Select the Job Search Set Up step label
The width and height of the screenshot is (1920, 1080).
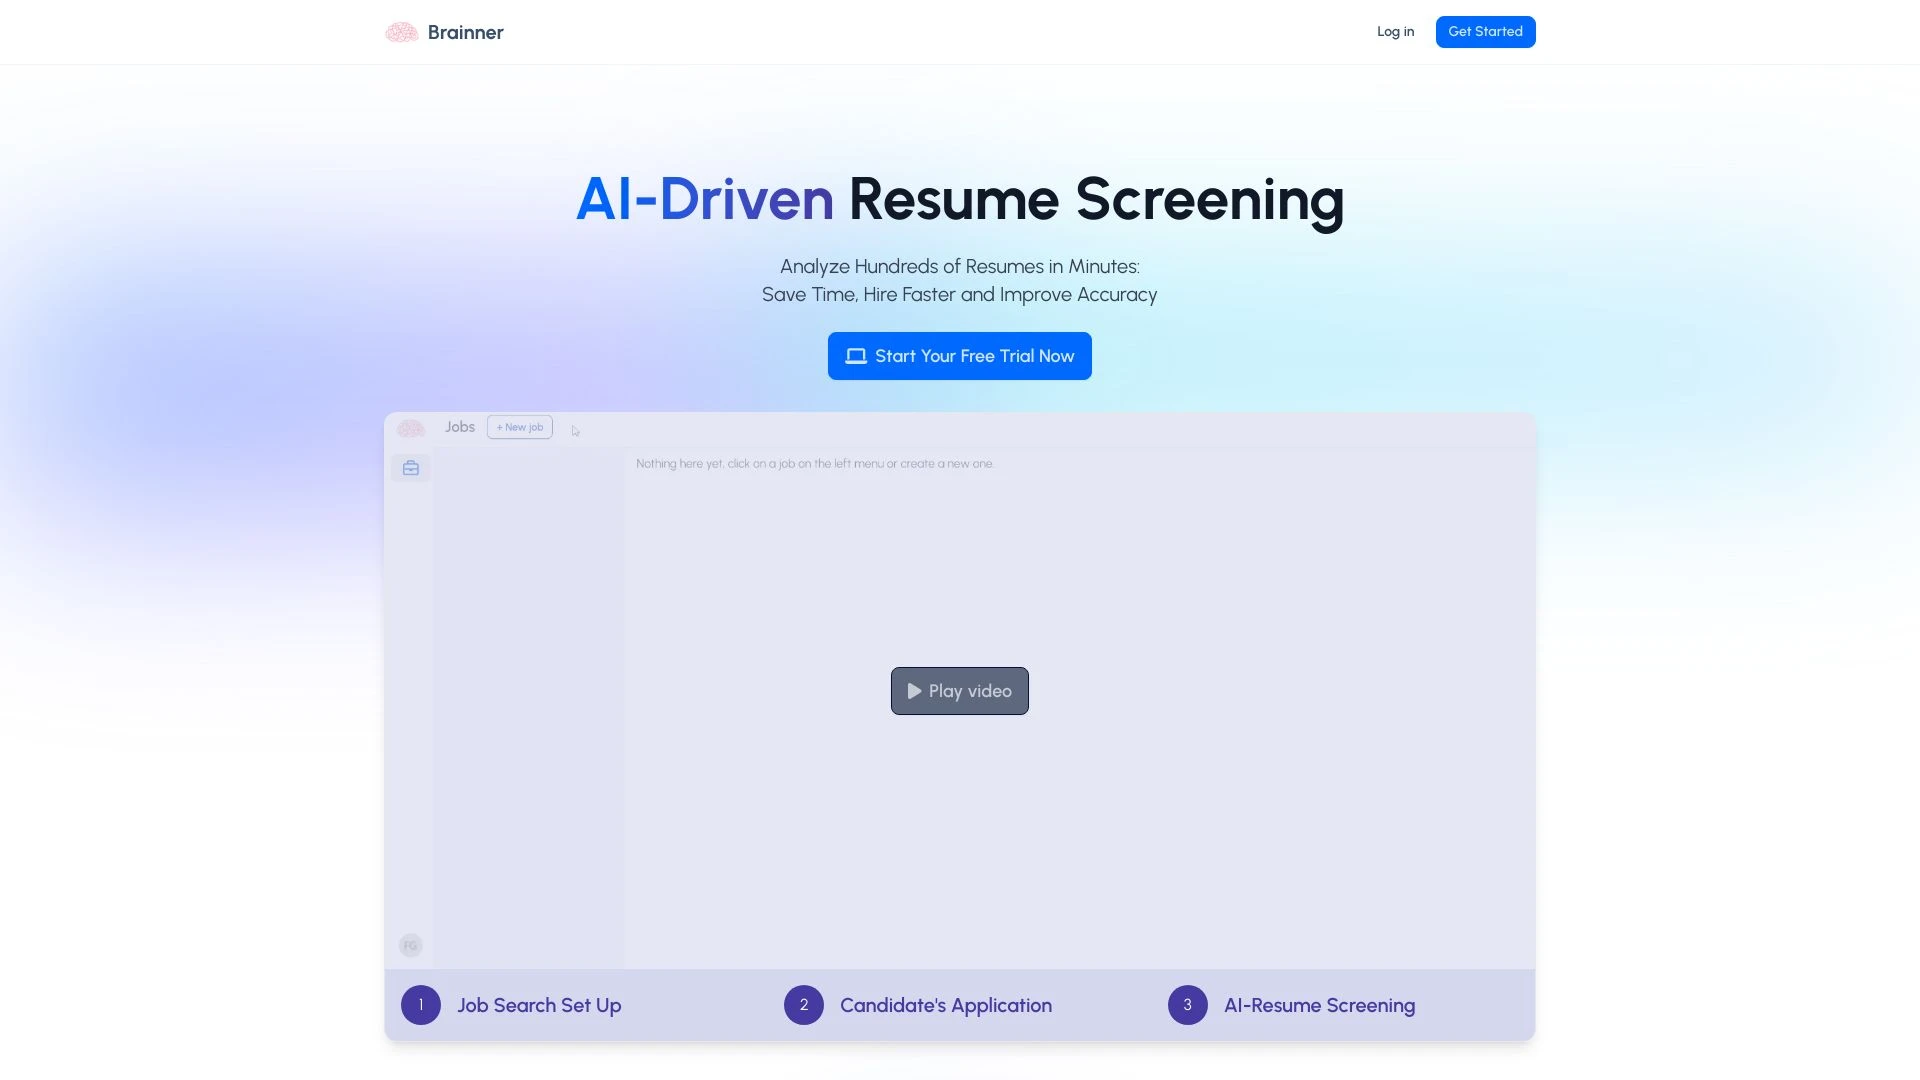(539, 1005)
